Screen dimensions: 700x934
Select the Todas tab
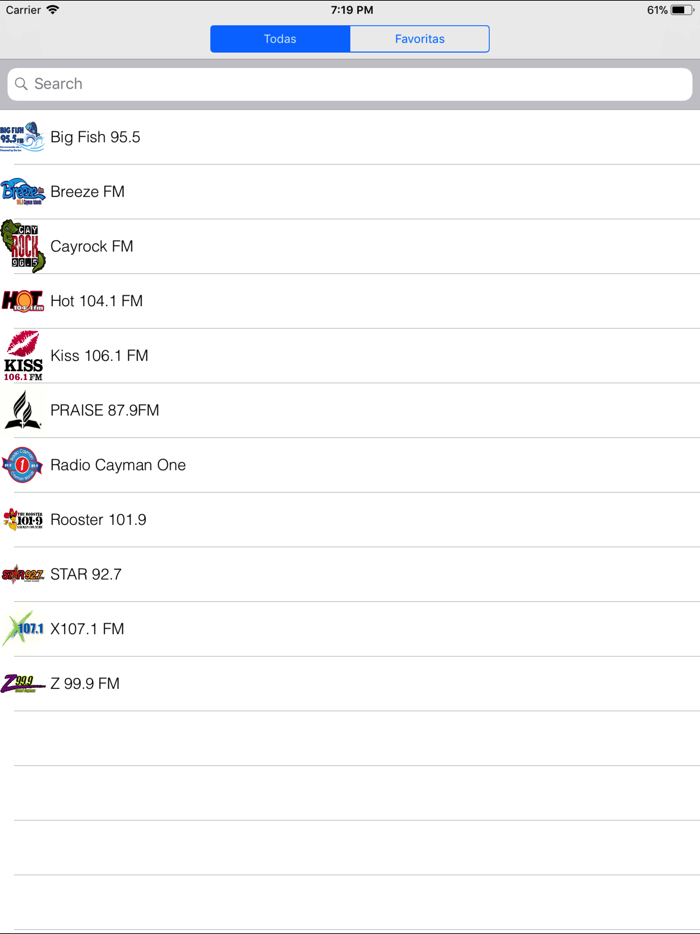tap(280, 38)
